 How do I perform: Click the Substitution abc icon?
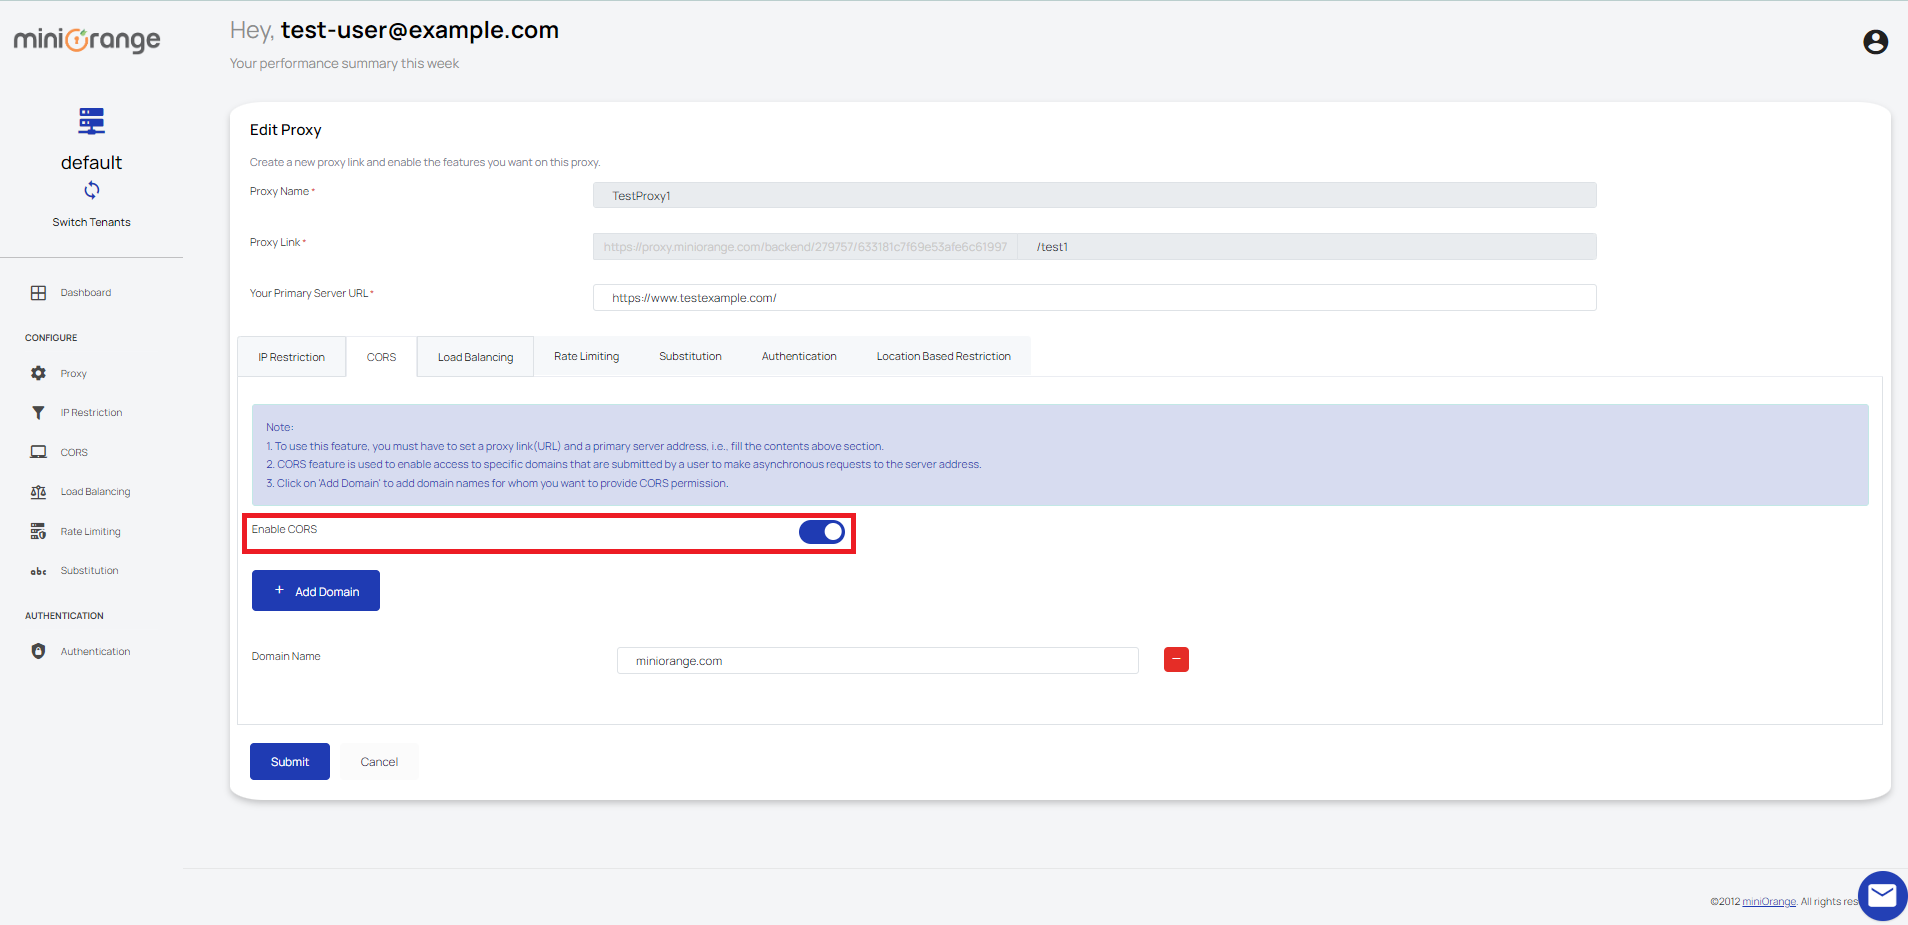click(x=38, y=571)
